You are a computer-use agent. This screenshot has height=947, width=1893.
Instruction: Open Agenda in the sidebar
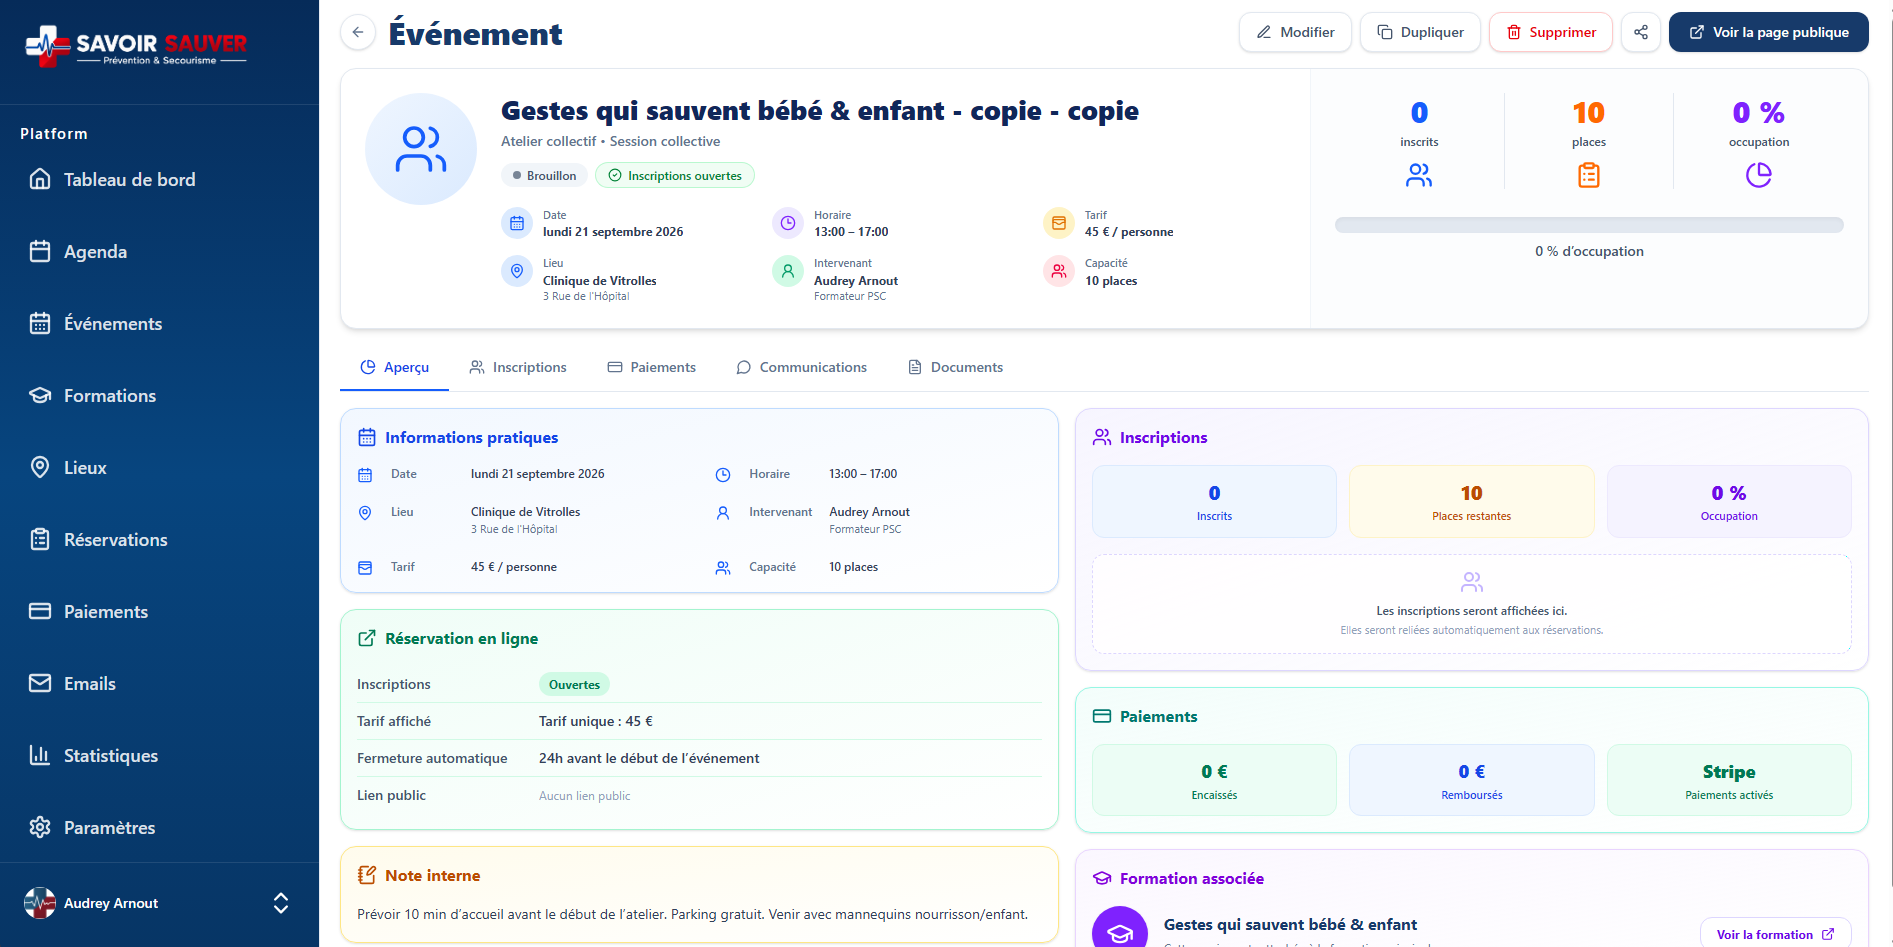95,252
